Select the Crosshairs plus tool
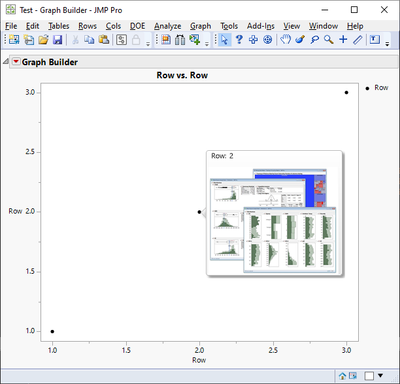Screen dimensions: 400x384 [x=343, y=40]
